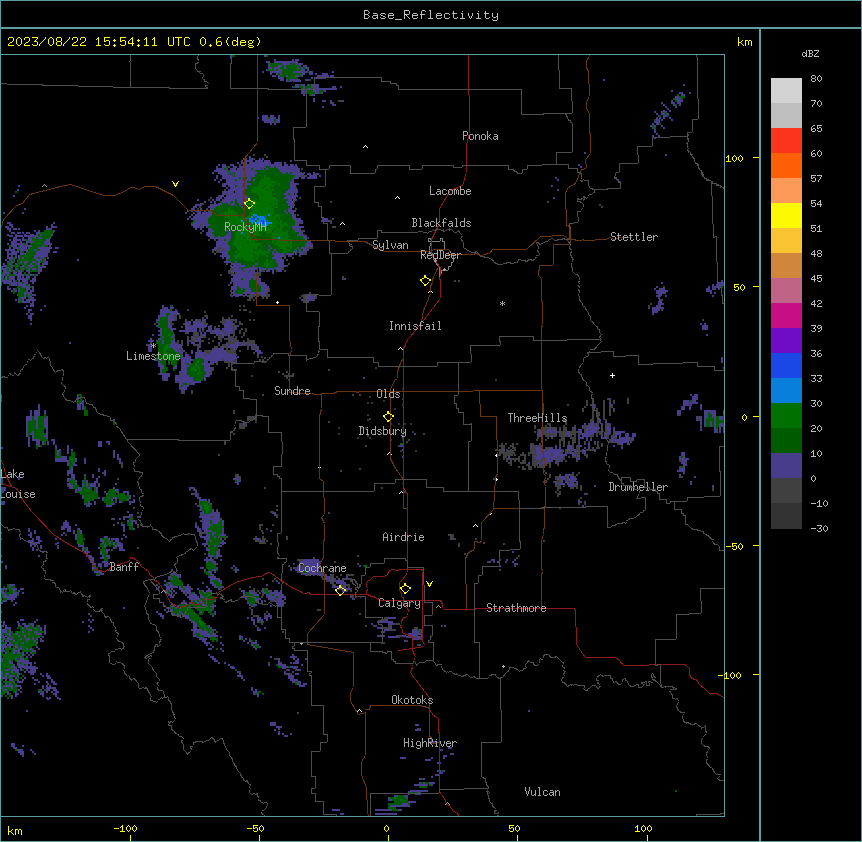The width and height of the screenshot is (862, 842).
Task: Click the Blackfalds city label
Action: (x=441, y=223)
